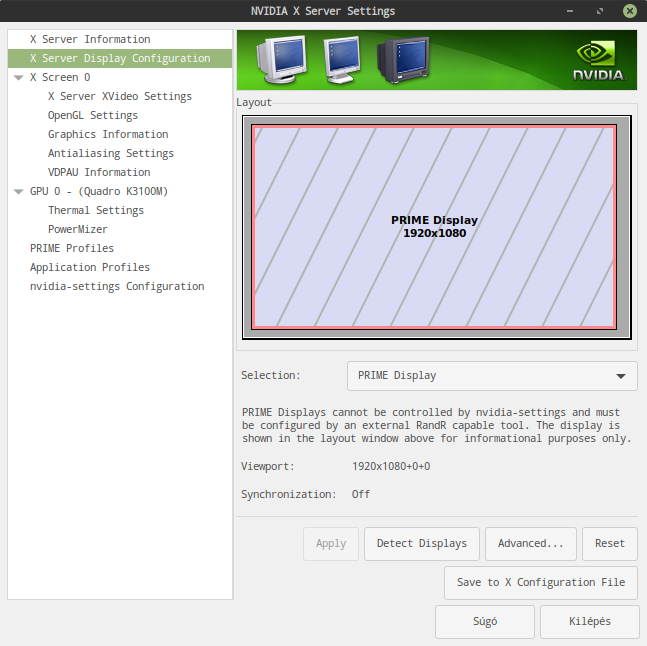Open OpenGL Settings page

[x=120, y=115]
